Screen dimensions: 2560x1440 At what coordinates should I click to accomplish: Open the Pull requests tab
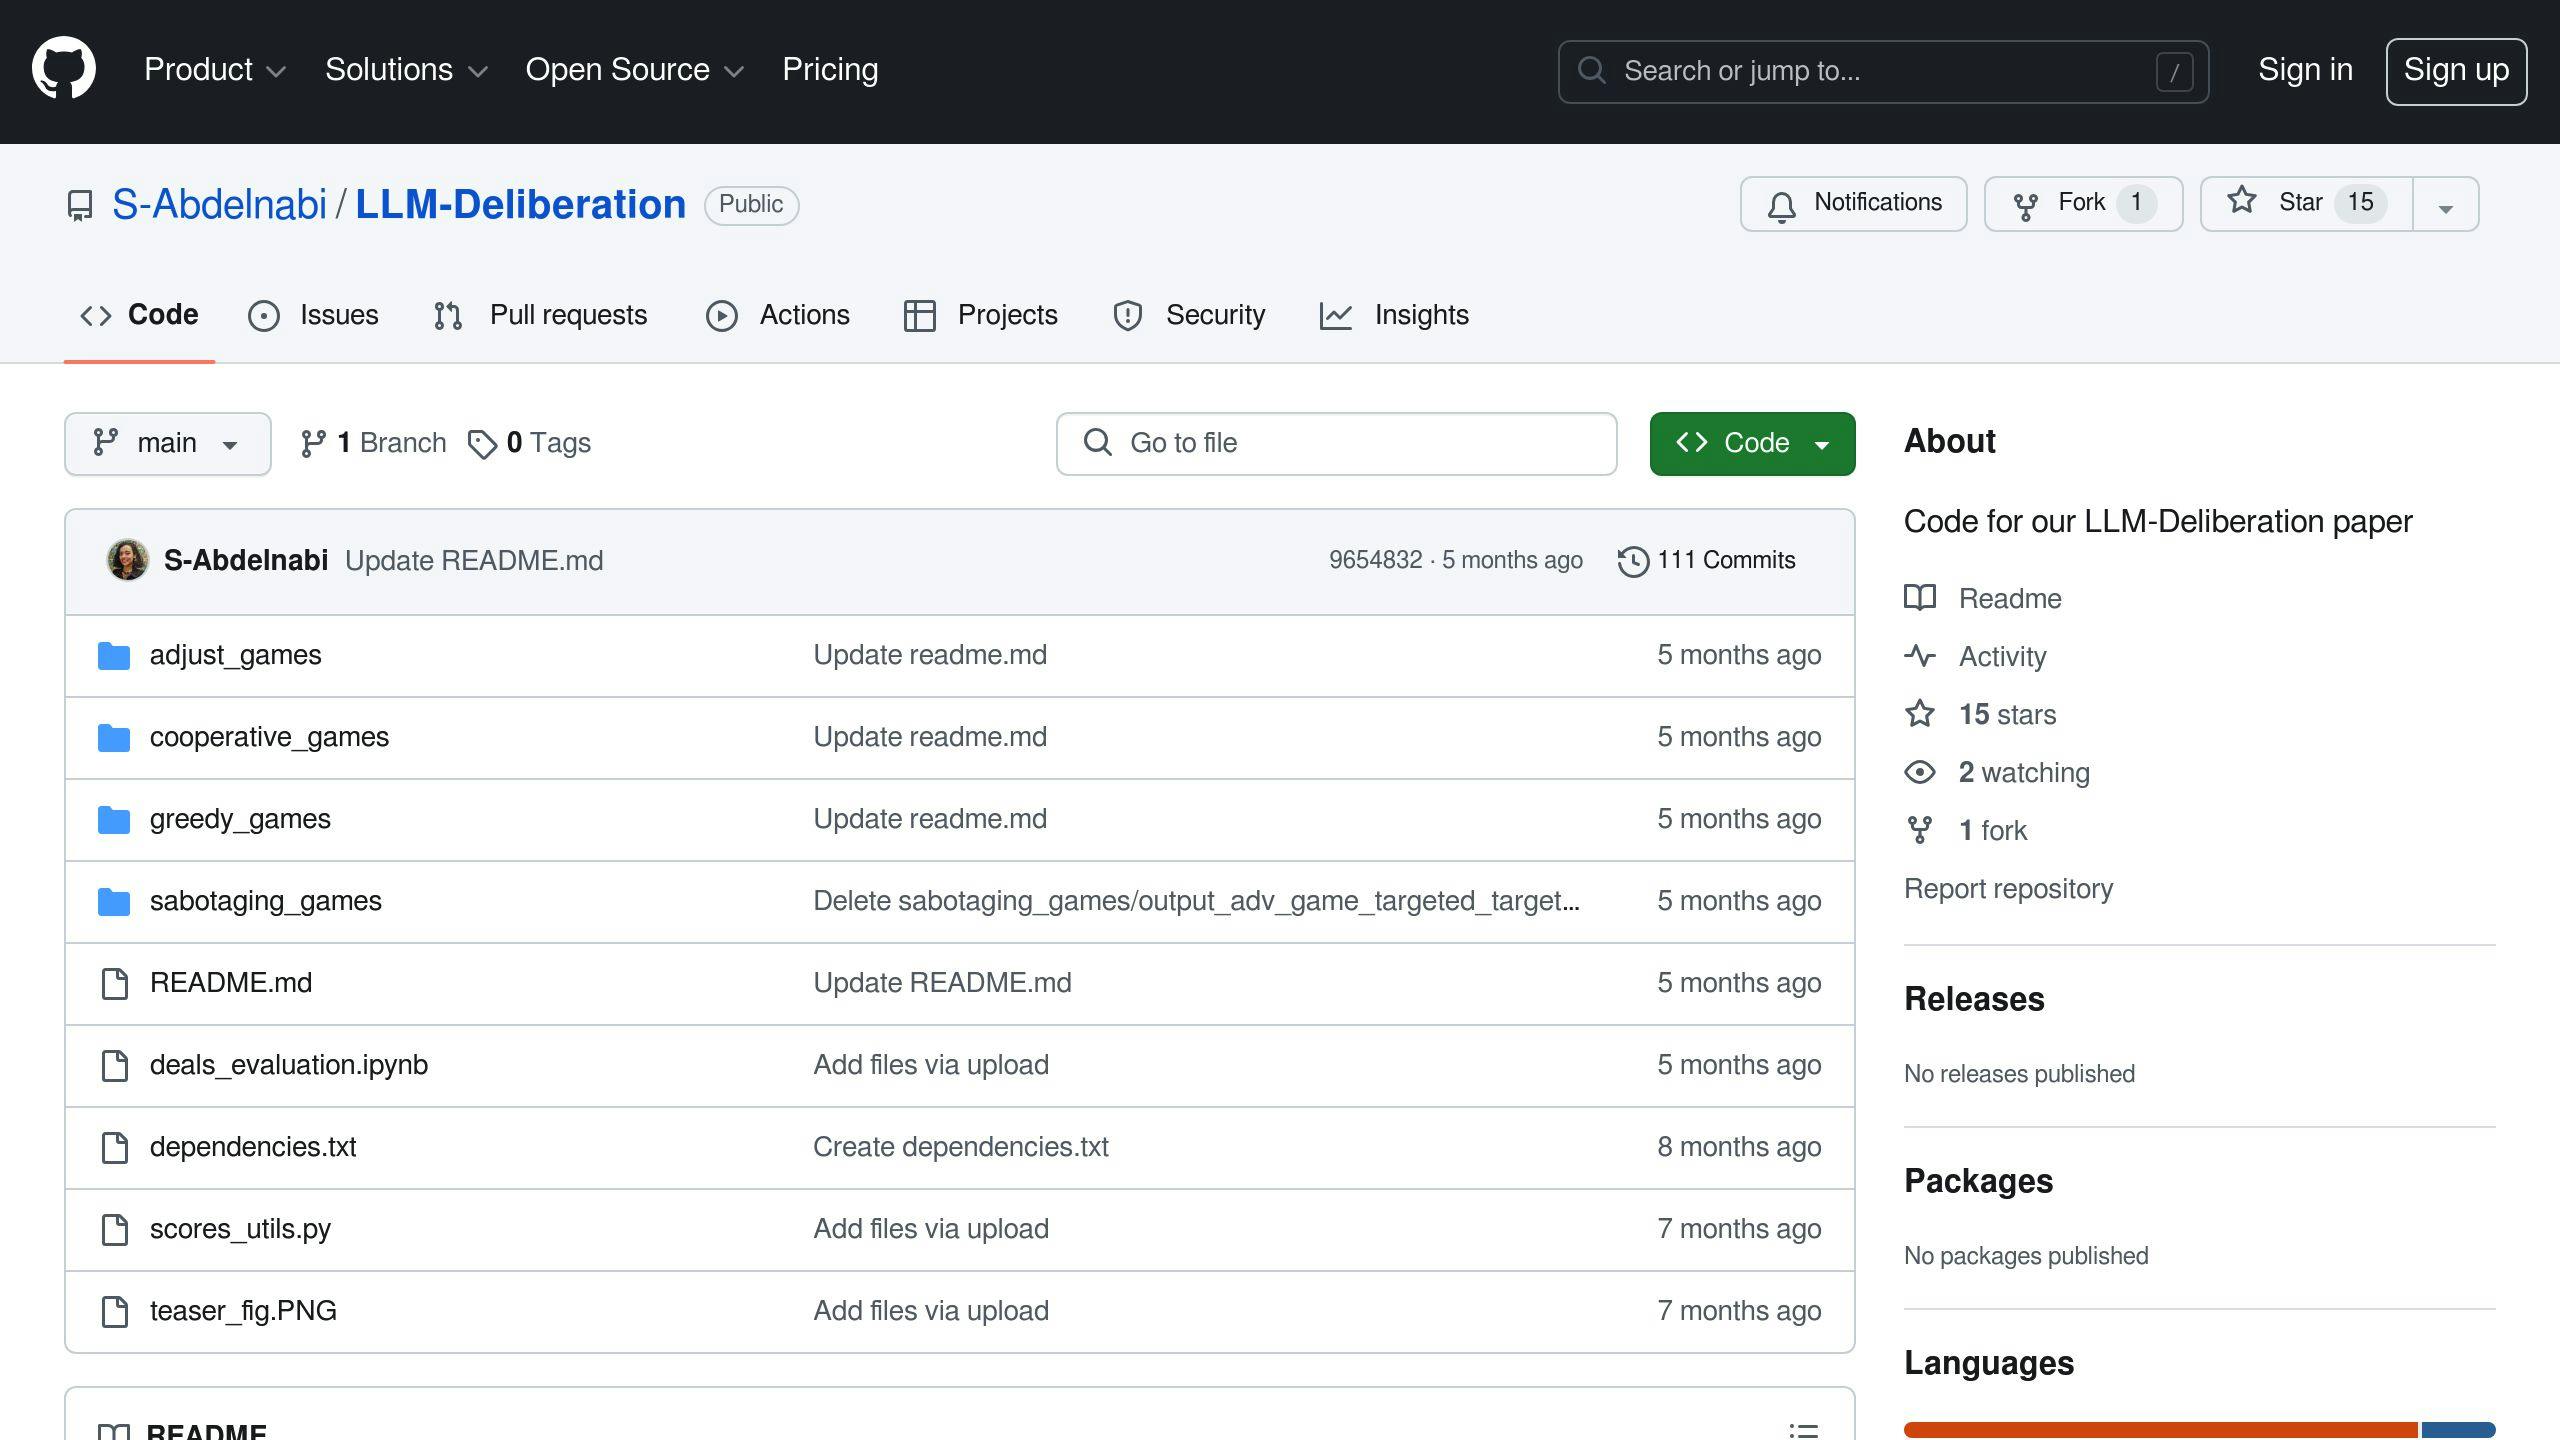pyautogui.click(x=540, y=315)
